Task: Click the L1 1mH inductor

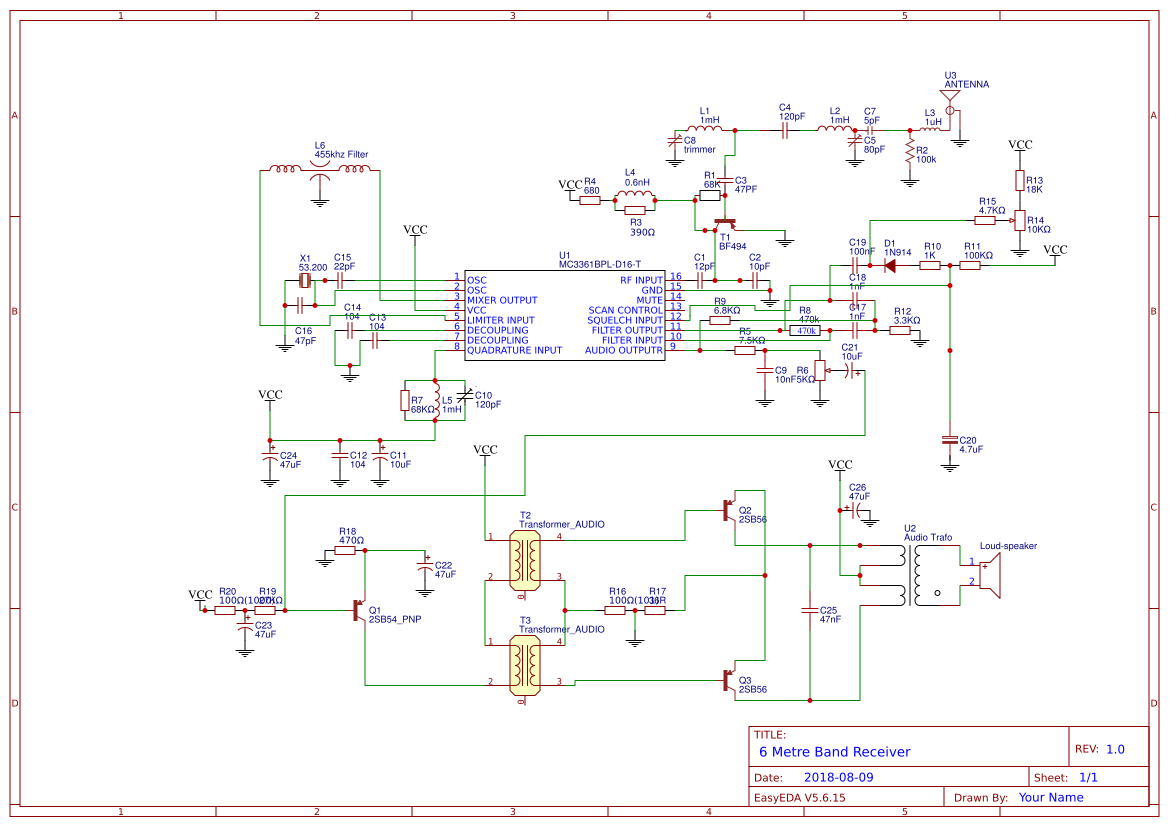Action: click(705, 130)
